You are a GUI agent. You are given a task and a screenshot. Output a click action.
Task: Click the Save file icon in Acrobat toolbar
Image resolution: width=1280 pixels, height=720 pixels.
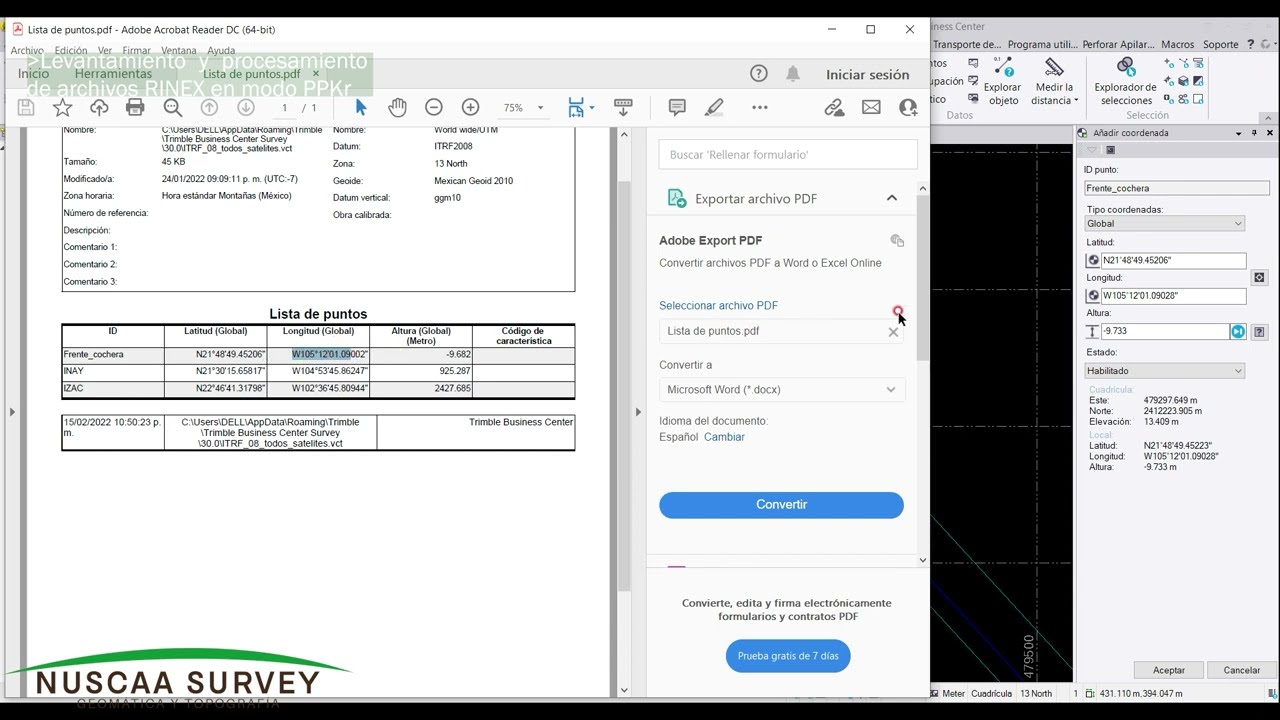pos(26,107)
